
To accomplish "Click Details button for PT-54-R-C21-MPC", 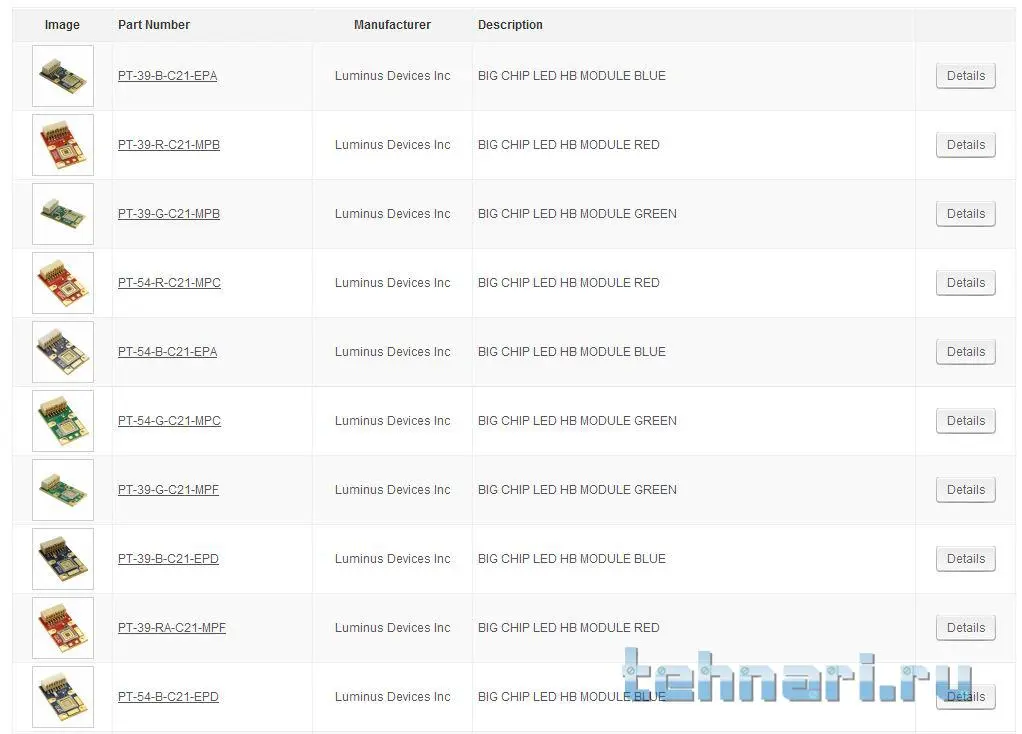I will [x=965, y=283].
